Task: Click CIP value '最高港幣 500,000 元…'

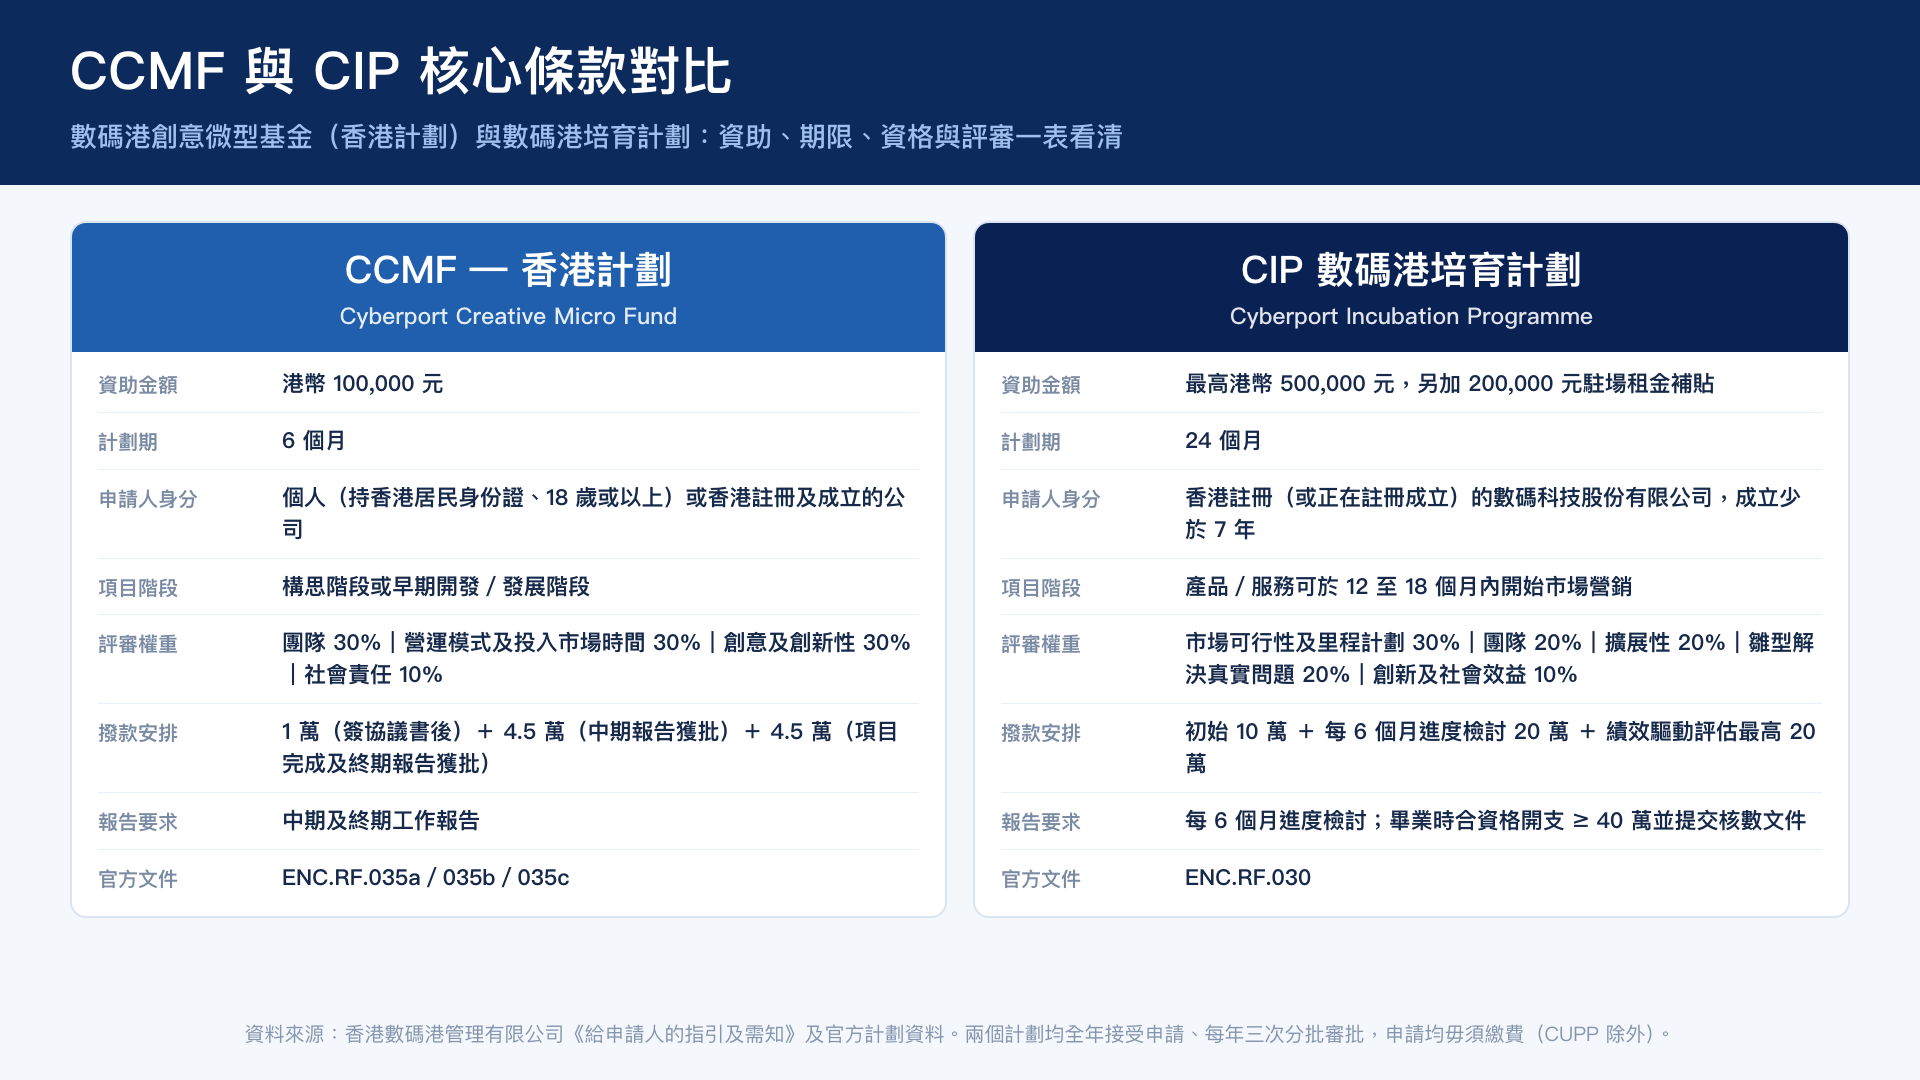Action: click(x=1449, y=384)
